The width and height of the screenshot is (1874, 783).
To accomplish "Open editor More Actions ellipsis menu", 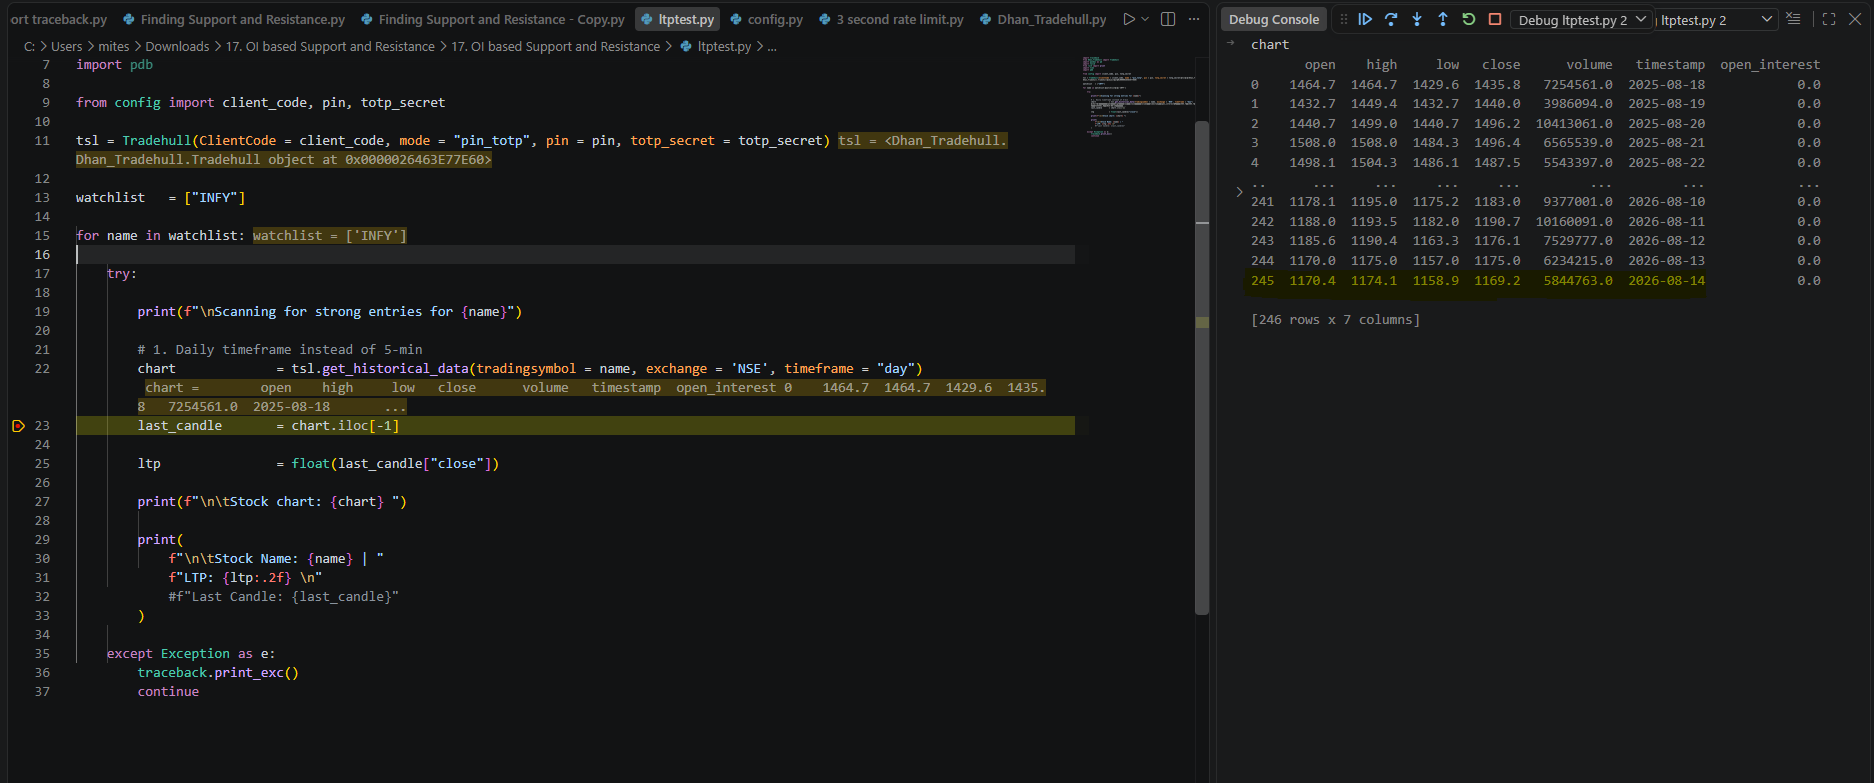I will tap(1194, 19).
